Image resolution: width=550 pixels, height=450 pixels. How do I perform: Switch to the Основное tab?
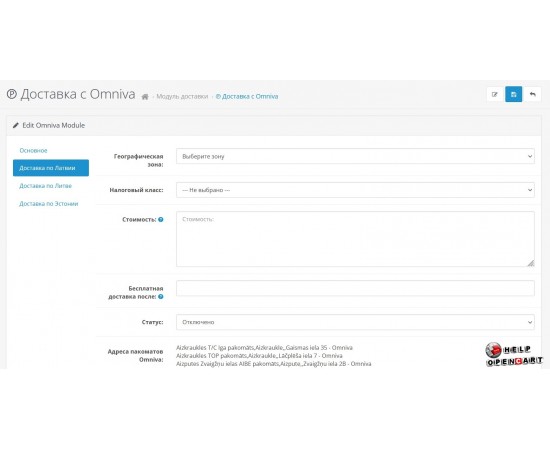pos(33,150)
